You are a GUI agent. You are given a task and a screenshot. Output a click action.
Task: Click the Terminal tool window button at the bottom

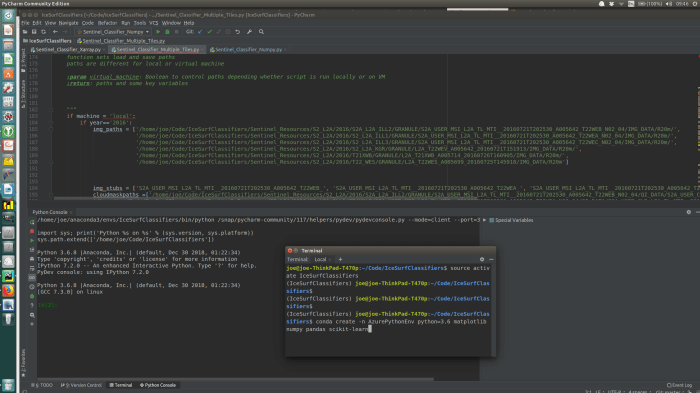121,385
